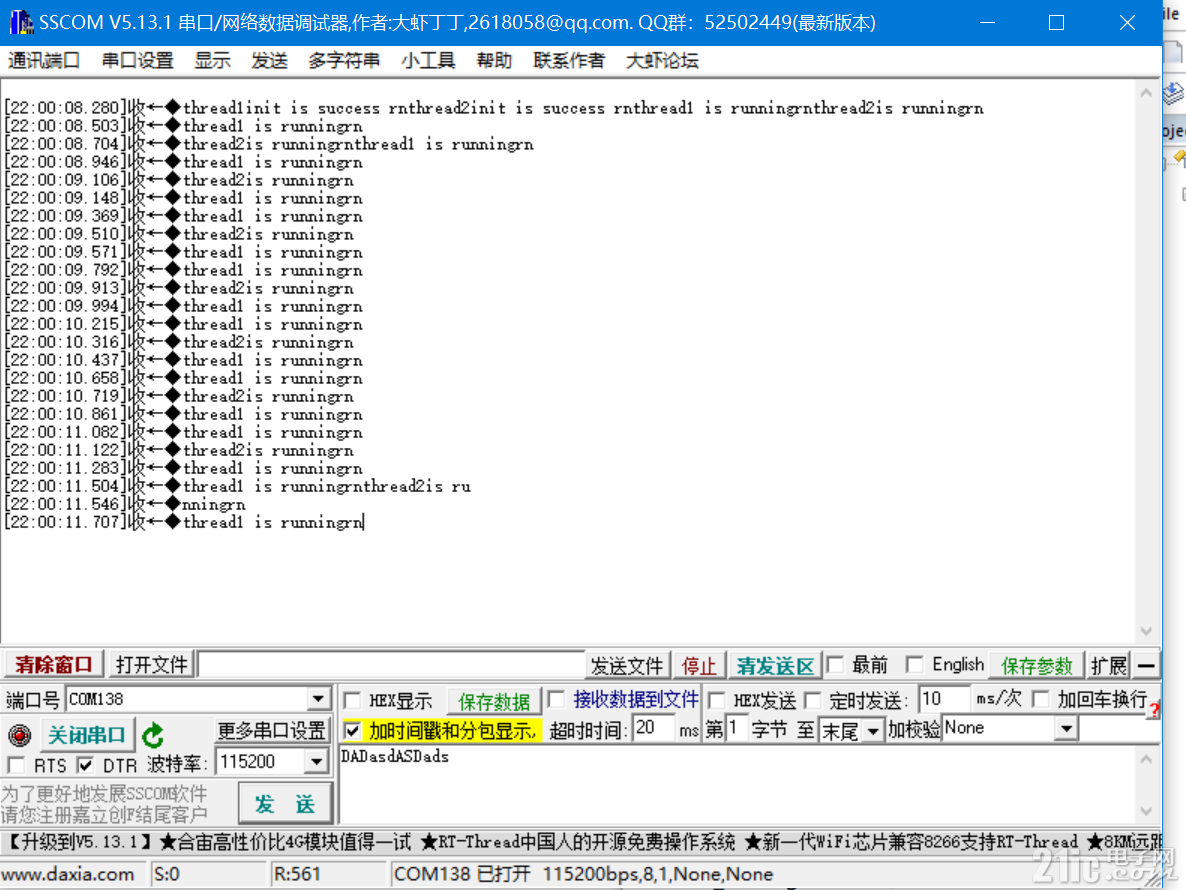Enable the HEX显示 checkbox
This screenshot has width=1186, height=890.
point(352,700)
